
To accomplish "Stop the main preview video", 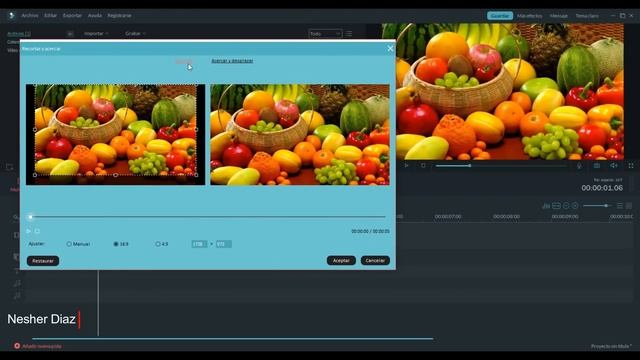I will 423,165.
